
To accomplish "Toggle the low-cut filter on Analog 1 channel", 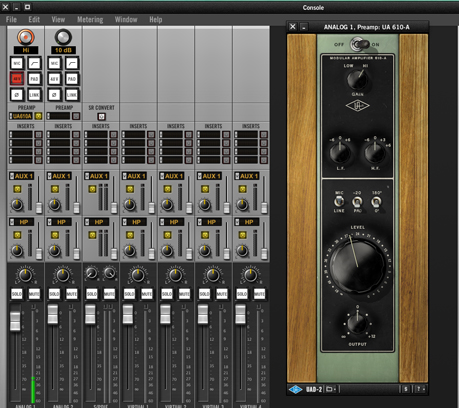I will [34, 63].
